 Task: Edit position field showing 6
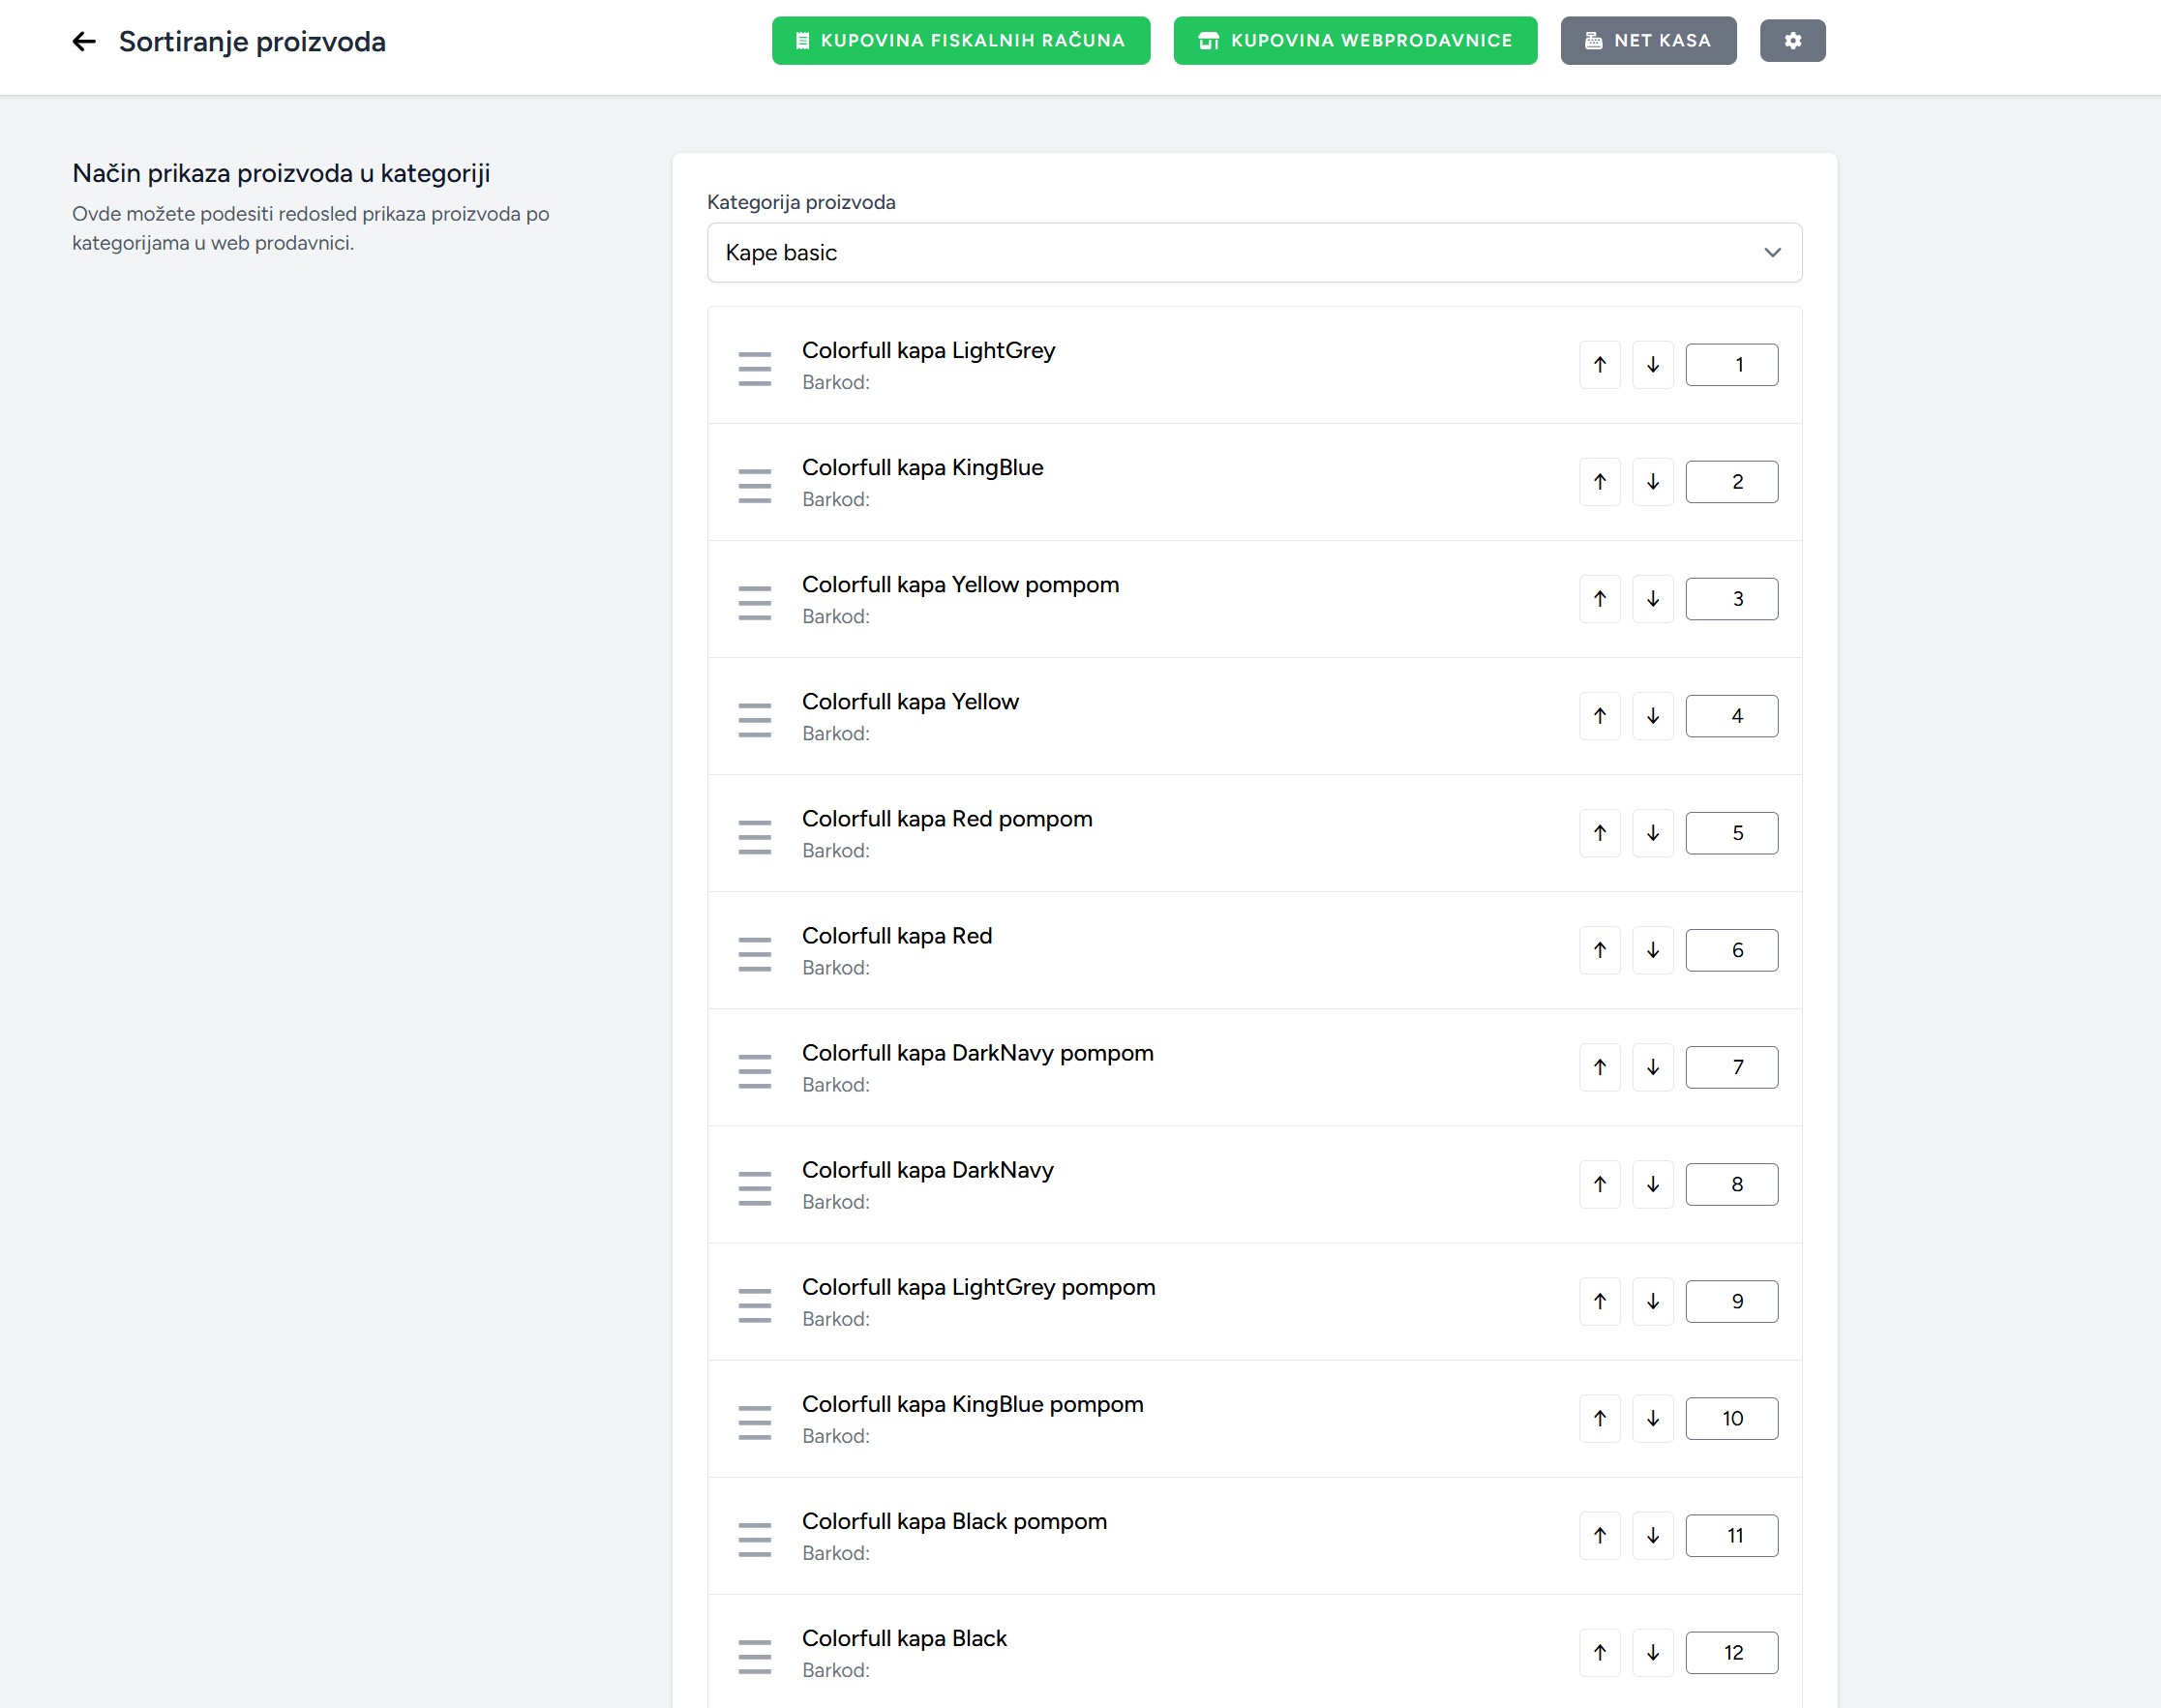point(1731,950)
